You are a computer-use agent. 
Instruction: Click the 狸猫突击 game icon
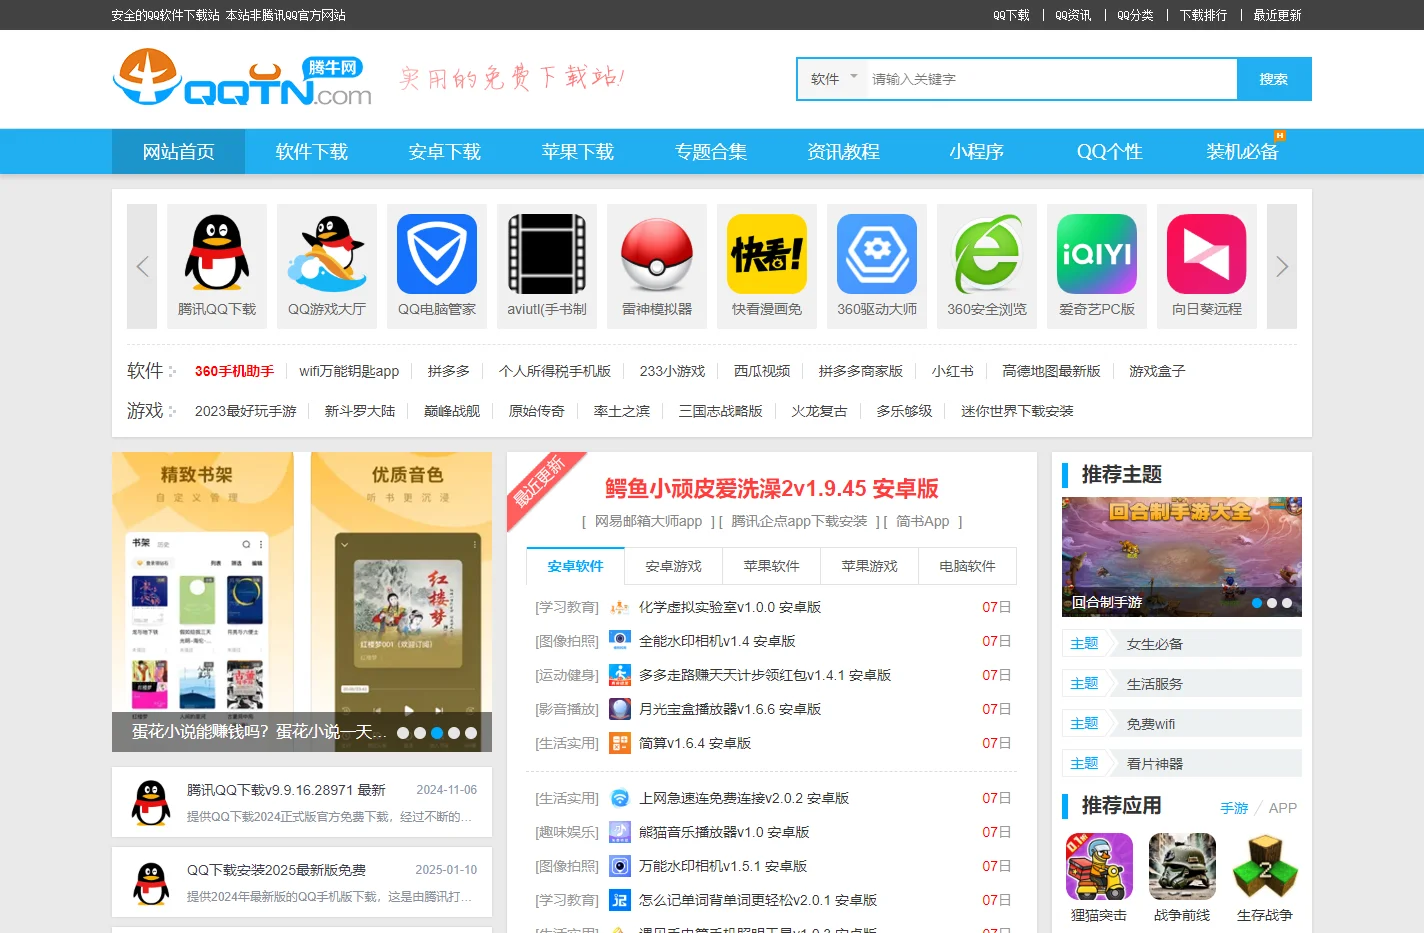1099,867
